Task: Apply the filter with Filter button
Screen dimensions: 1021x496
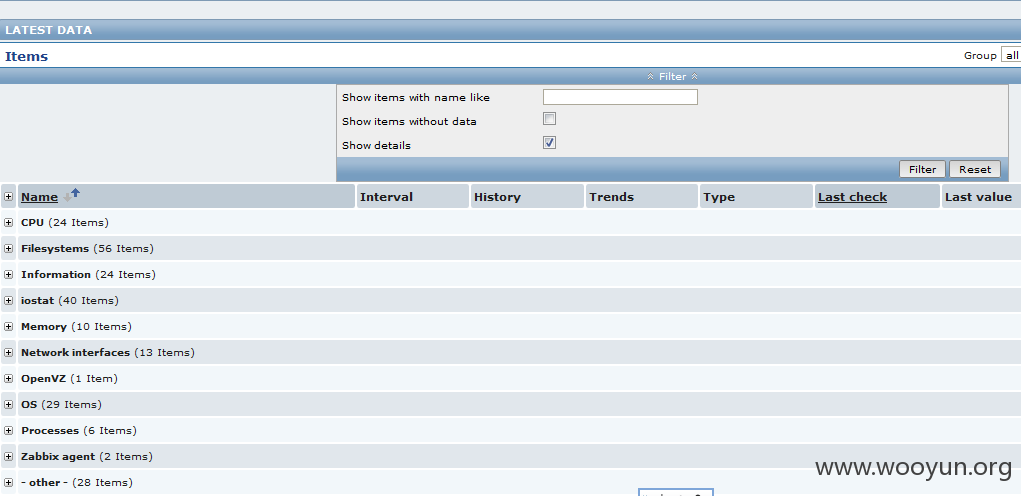Action: (922, 169)
